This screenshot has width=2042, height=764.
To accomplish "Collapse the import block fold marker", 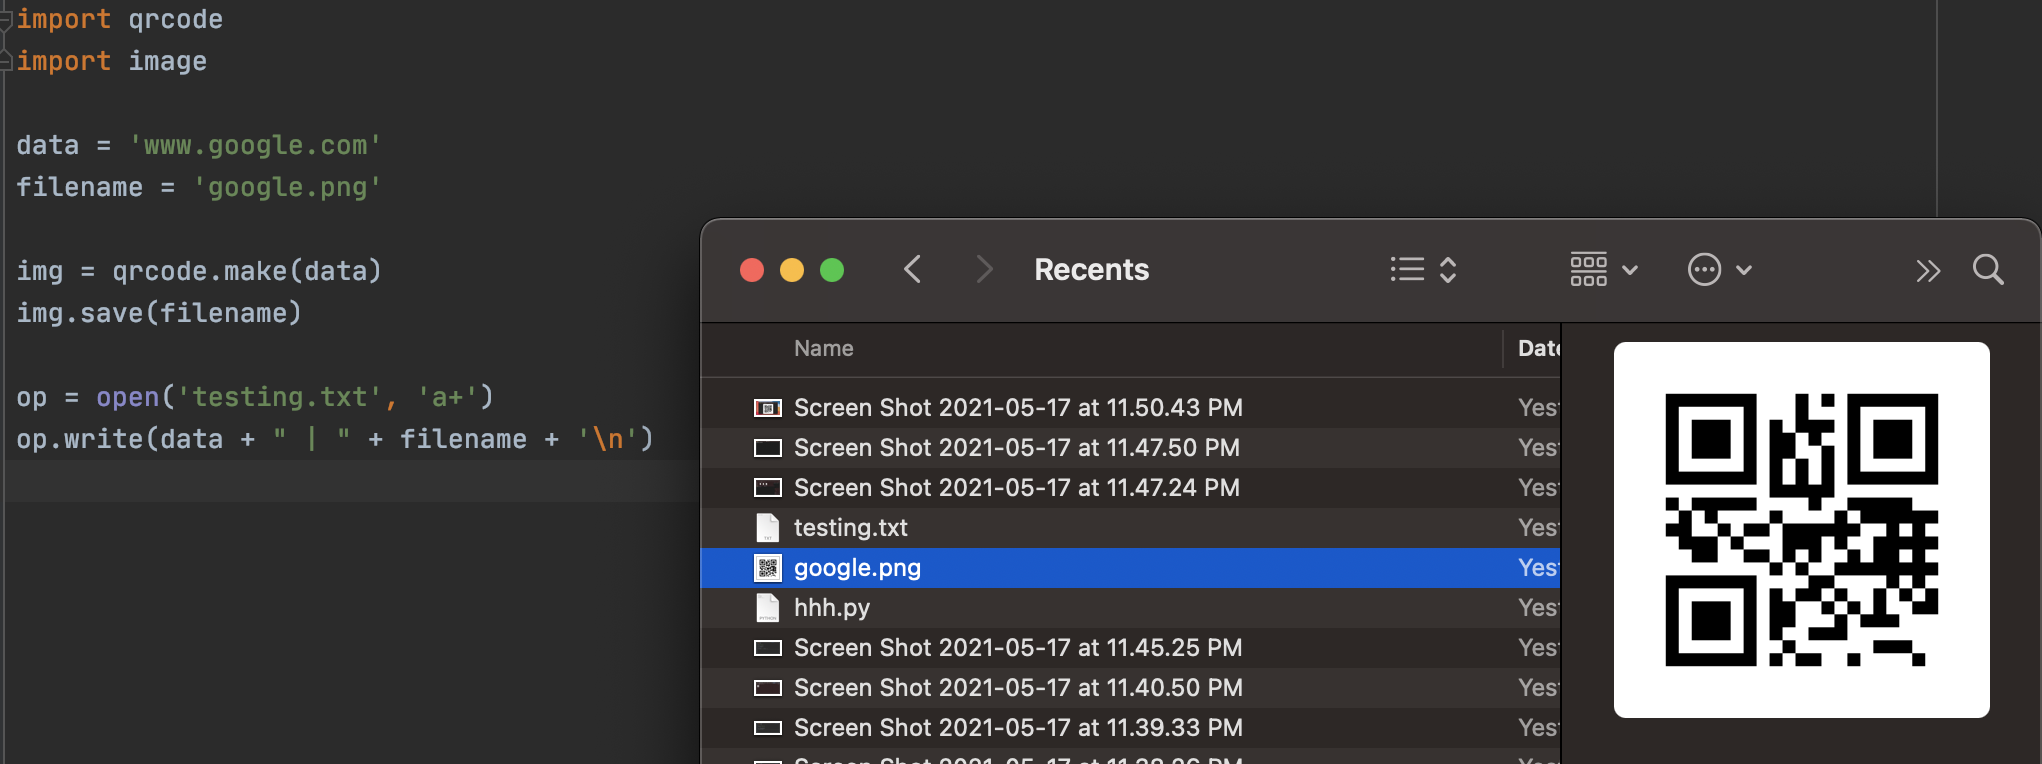I will tap(5, 19).
